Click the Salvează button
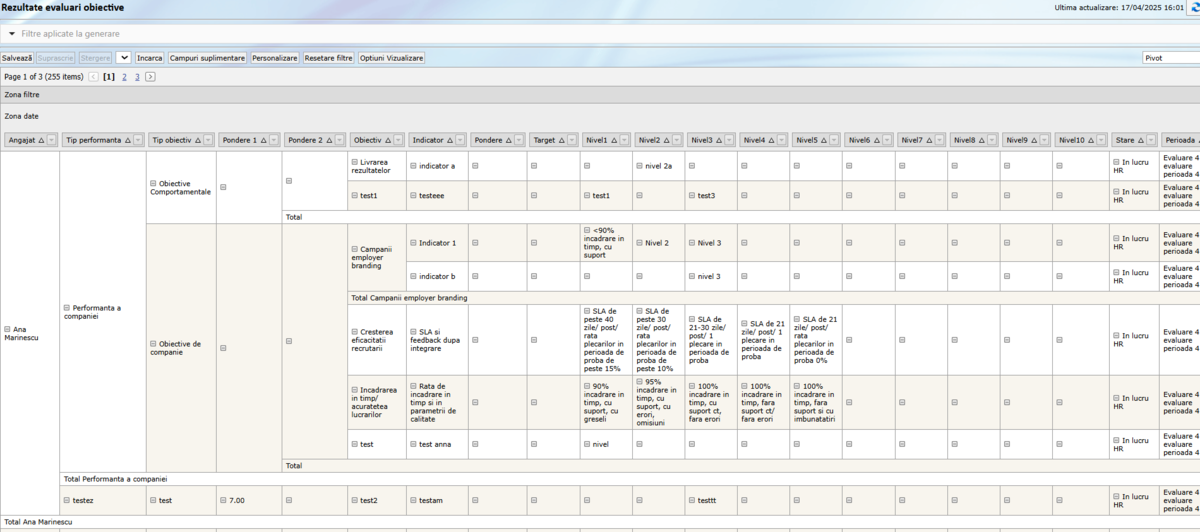Viewport: 1200px width, 532px height. (x=17, y=58)
